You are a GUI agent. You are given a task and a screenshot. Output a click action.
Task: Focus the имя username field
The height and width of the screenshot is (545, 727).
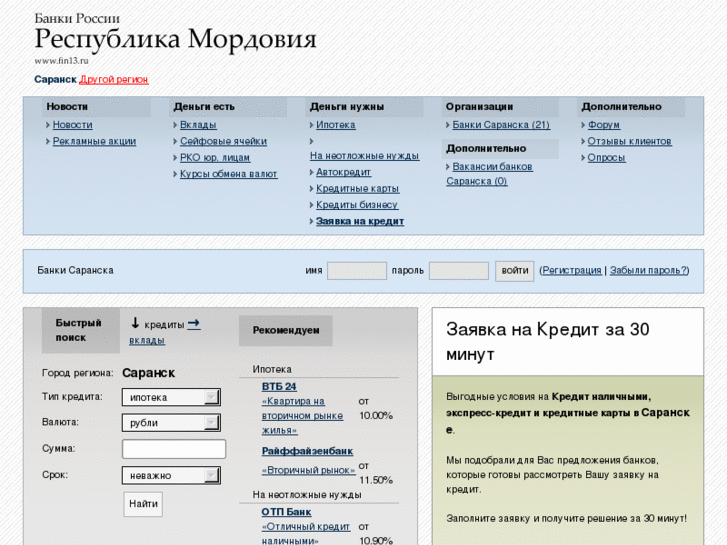357,271
